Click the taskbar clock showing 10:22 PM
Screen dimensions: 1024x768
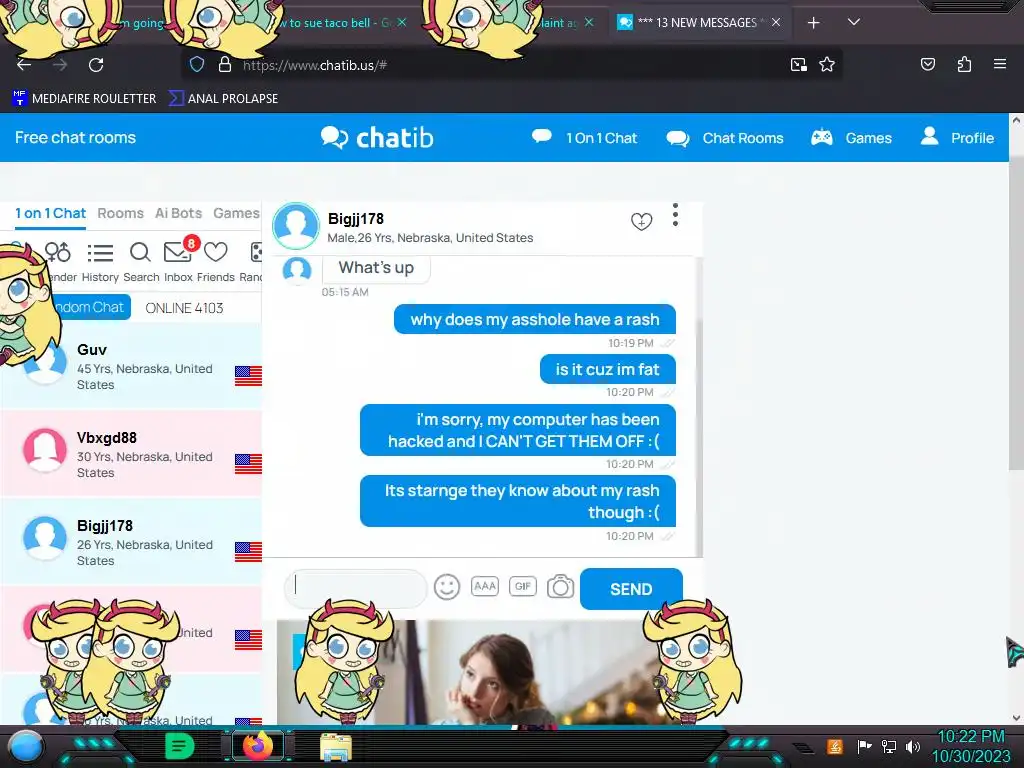point(971,746)
